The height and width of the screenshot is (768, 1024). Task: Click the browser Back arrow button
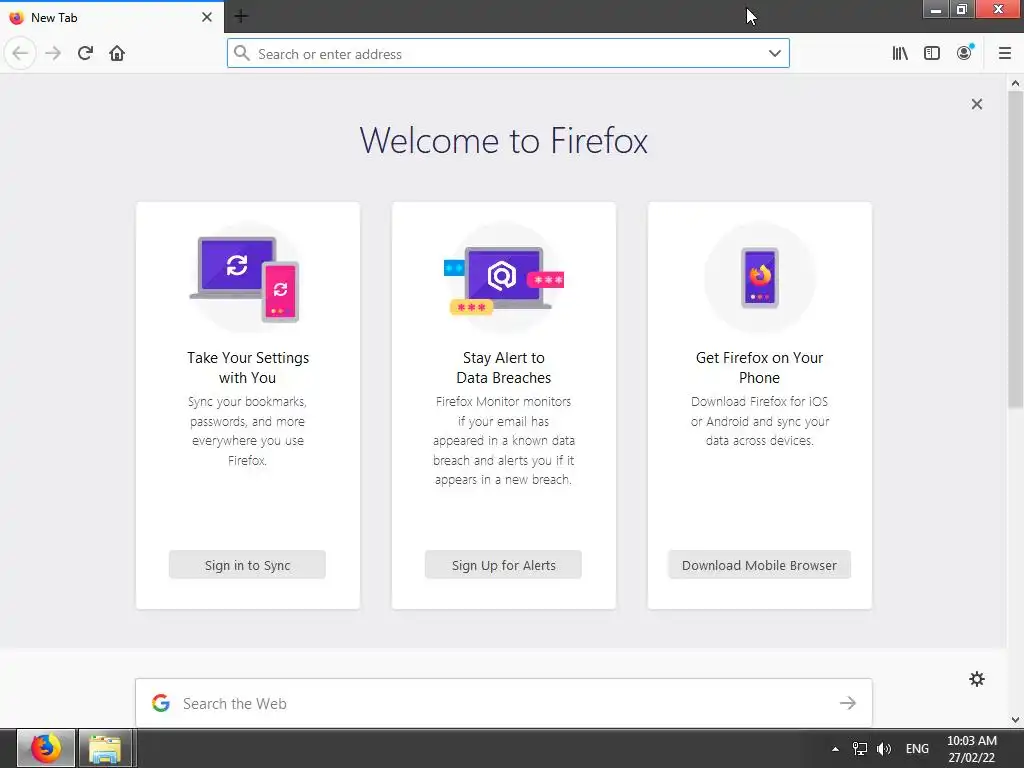point(20,53)
